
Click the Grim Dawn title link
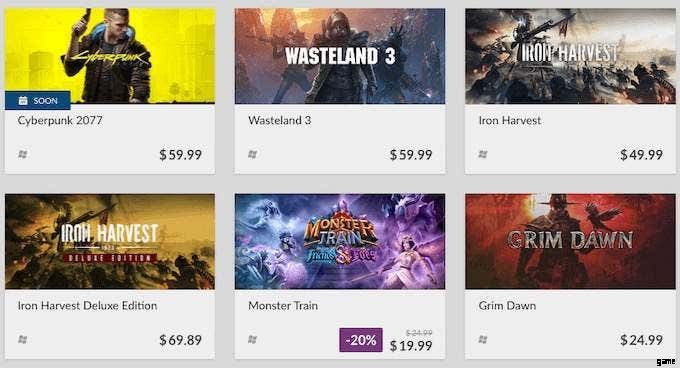(x=507, y=306)
